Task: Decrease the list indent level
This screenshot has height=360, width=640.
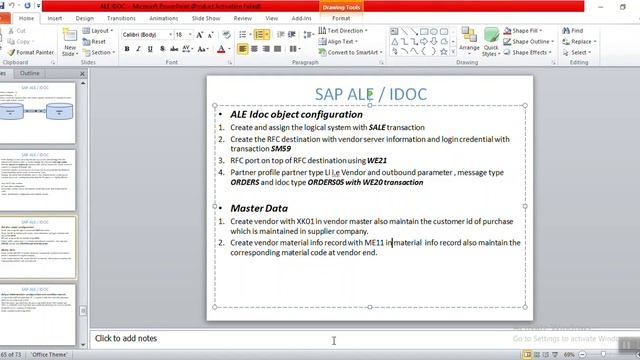Action: [x=281, y=35]
